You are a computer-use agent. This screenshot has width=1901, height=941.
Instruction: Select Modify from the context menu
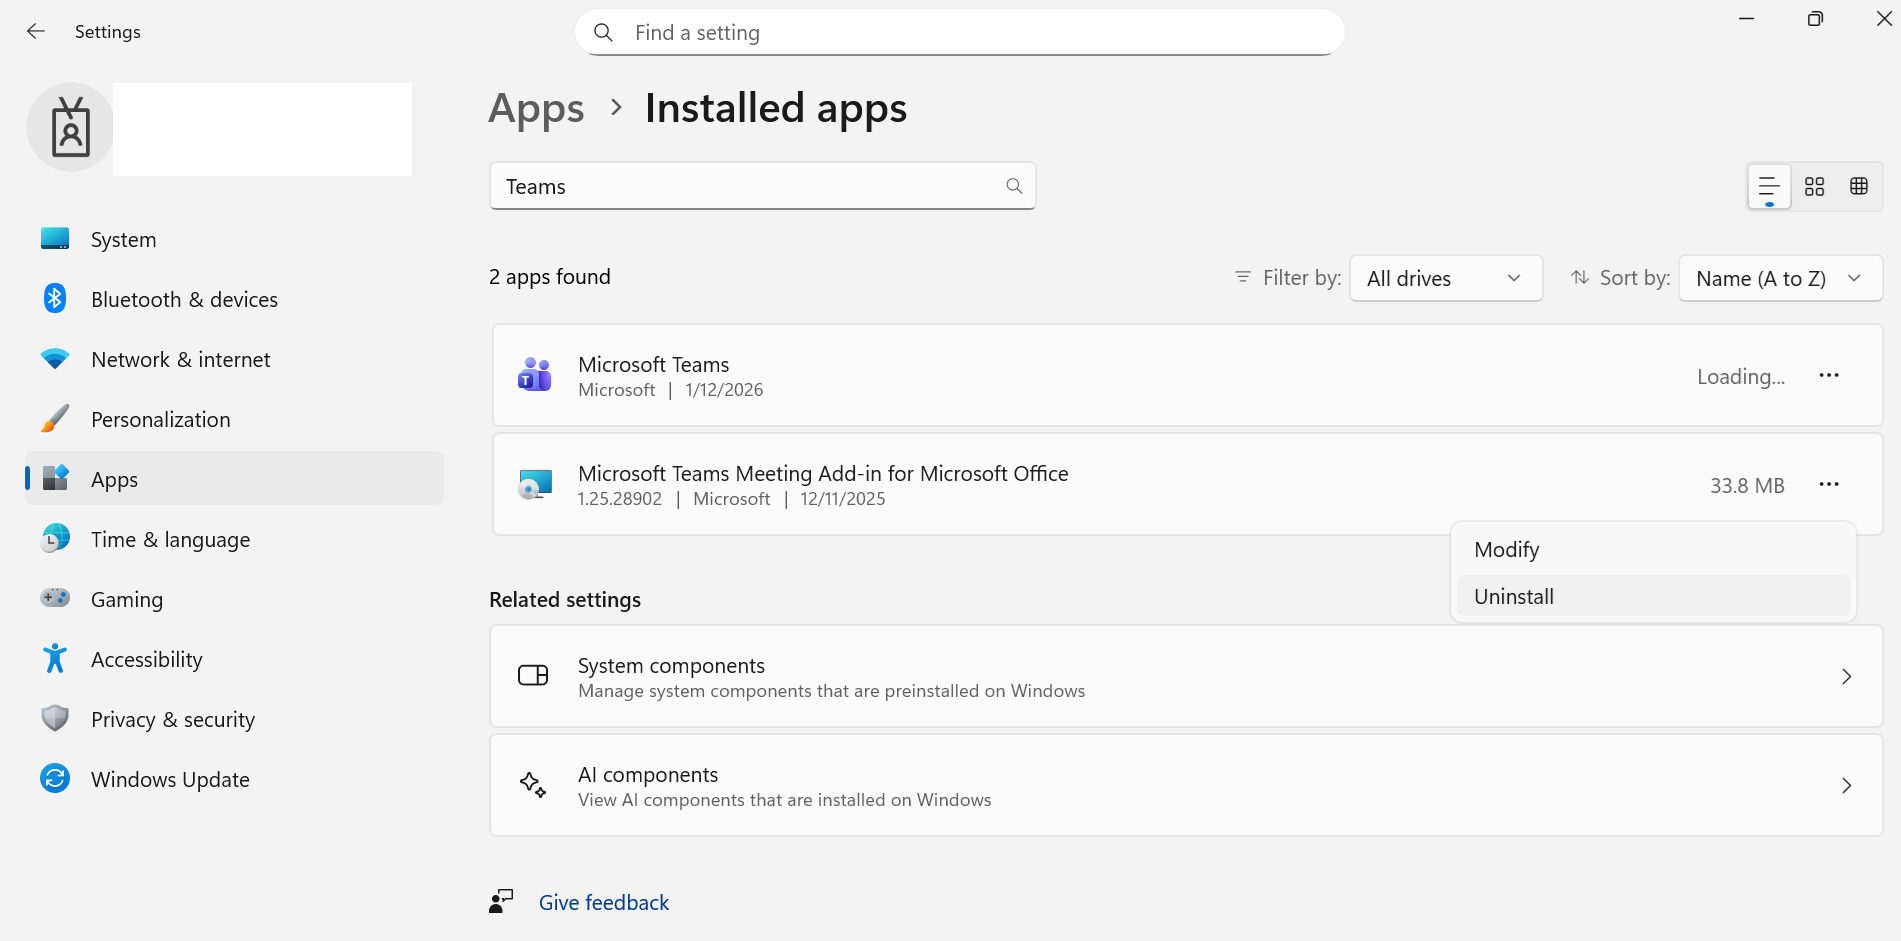[x=1506, y=549]
